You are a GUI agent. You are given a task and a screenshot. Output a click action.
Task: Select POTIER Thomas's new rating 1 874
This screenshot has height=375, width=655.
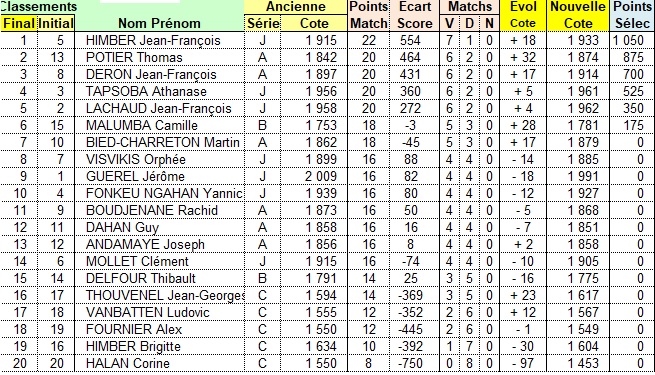coord(578,57)
